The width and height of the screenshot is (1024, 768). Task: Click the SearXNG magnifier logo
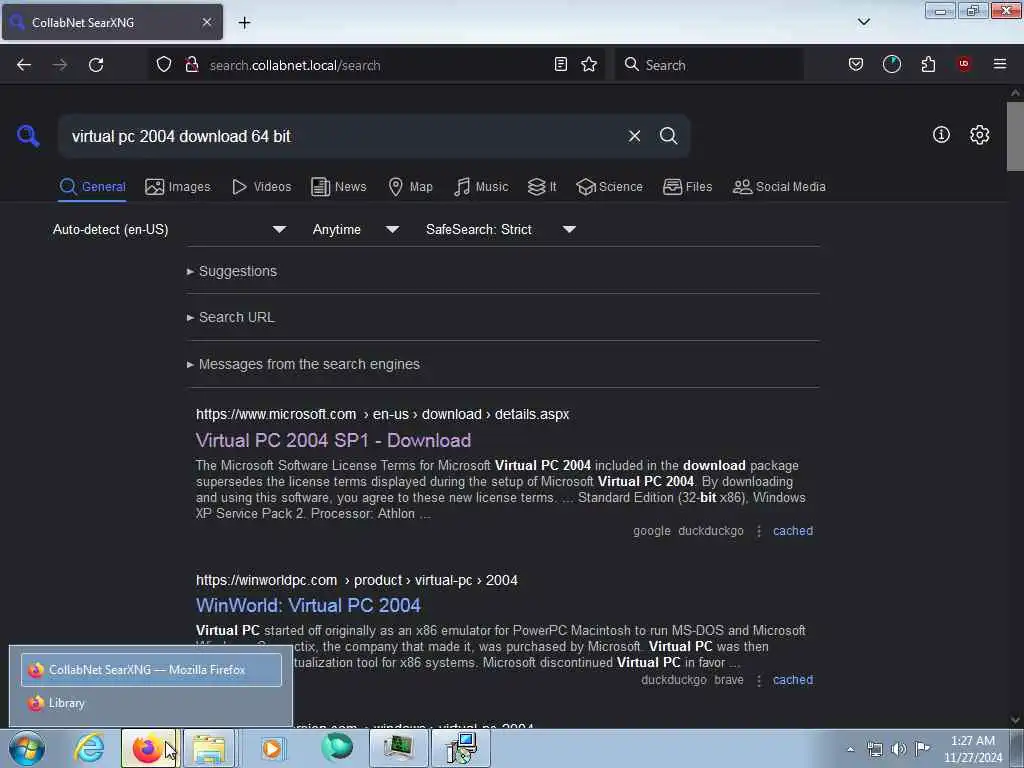(28, 136)
